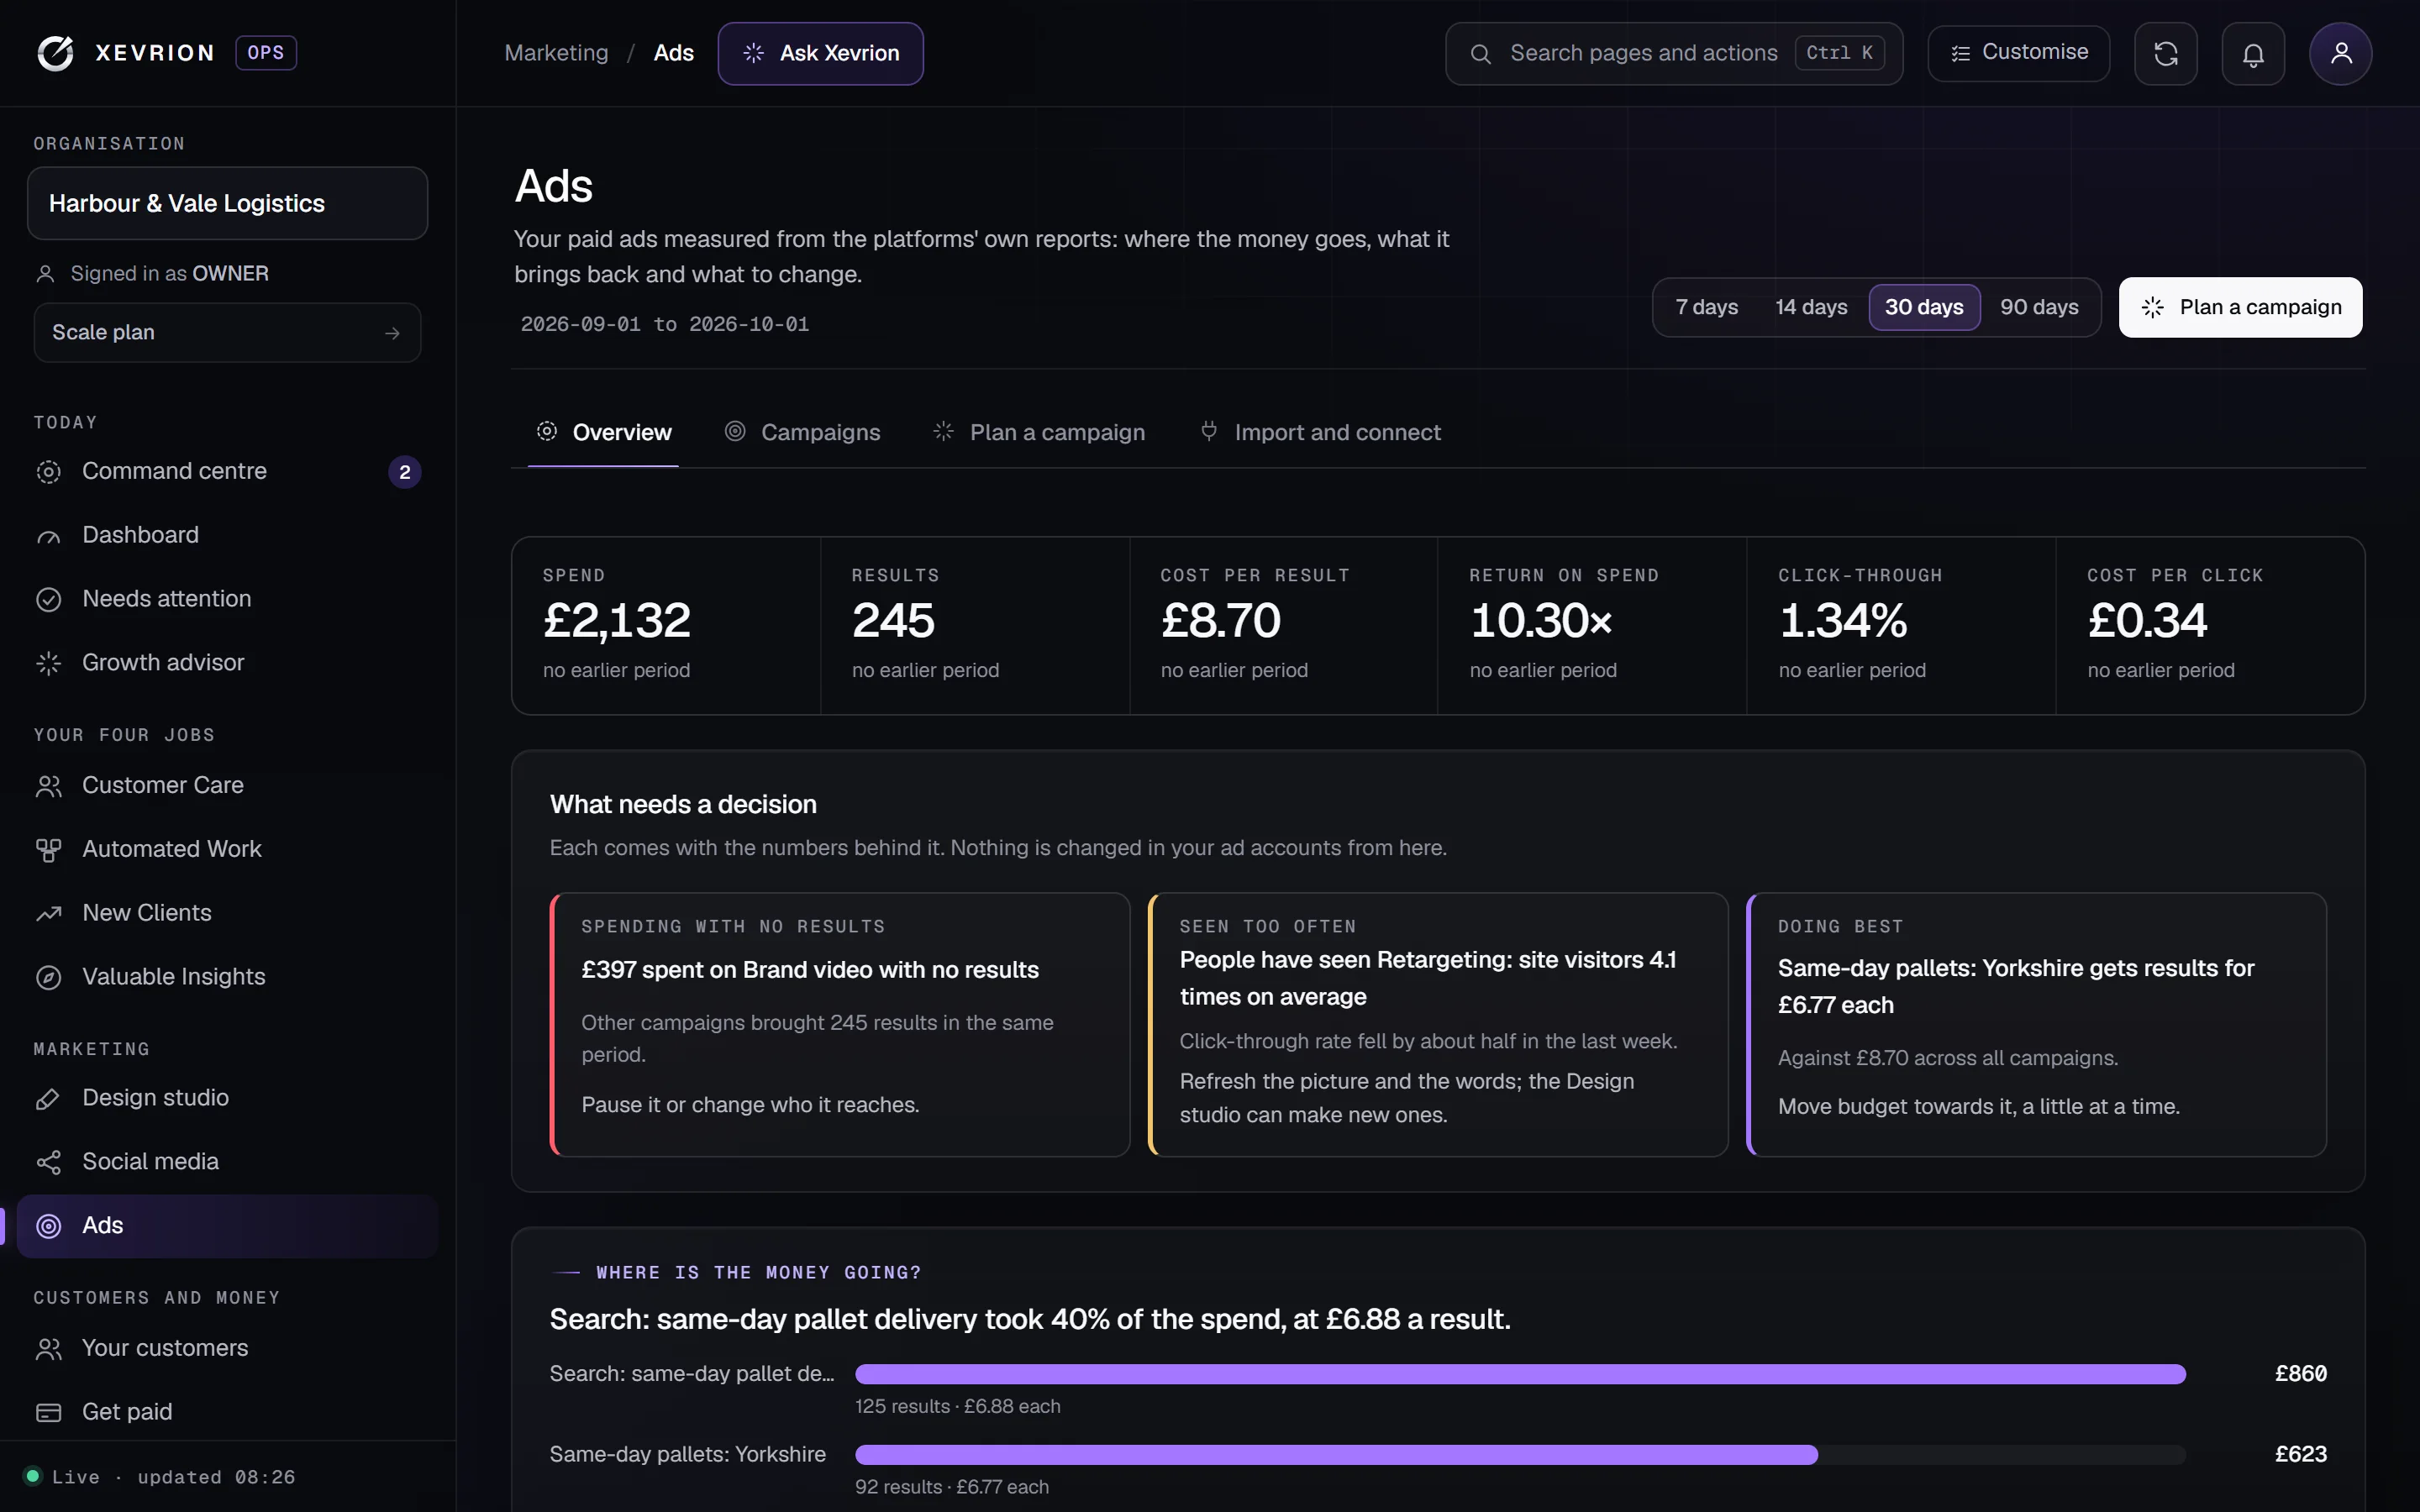Click the Automated Work workflow icon
Screen dimensions: 2420x1512
(x=48, y=850)
